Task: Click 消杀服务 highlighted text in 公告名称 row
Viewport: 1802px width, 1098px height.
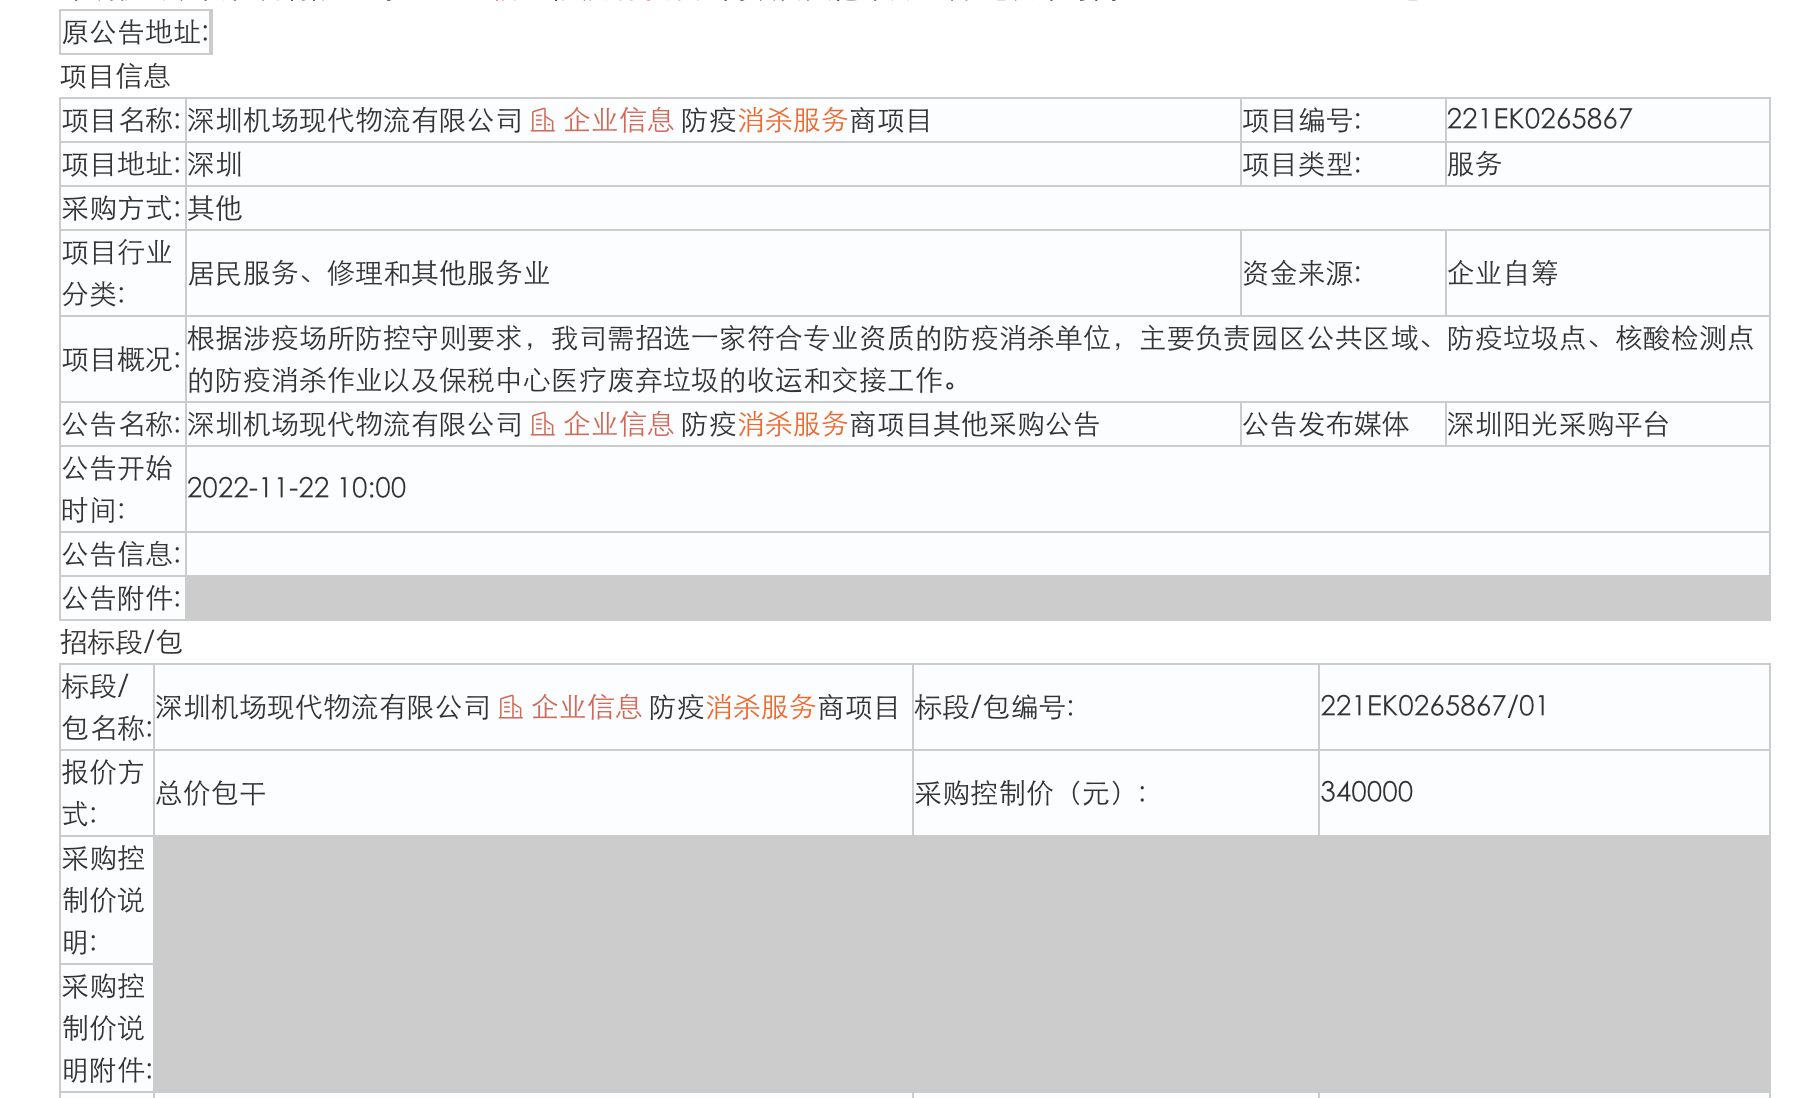Action: [793, 425]
